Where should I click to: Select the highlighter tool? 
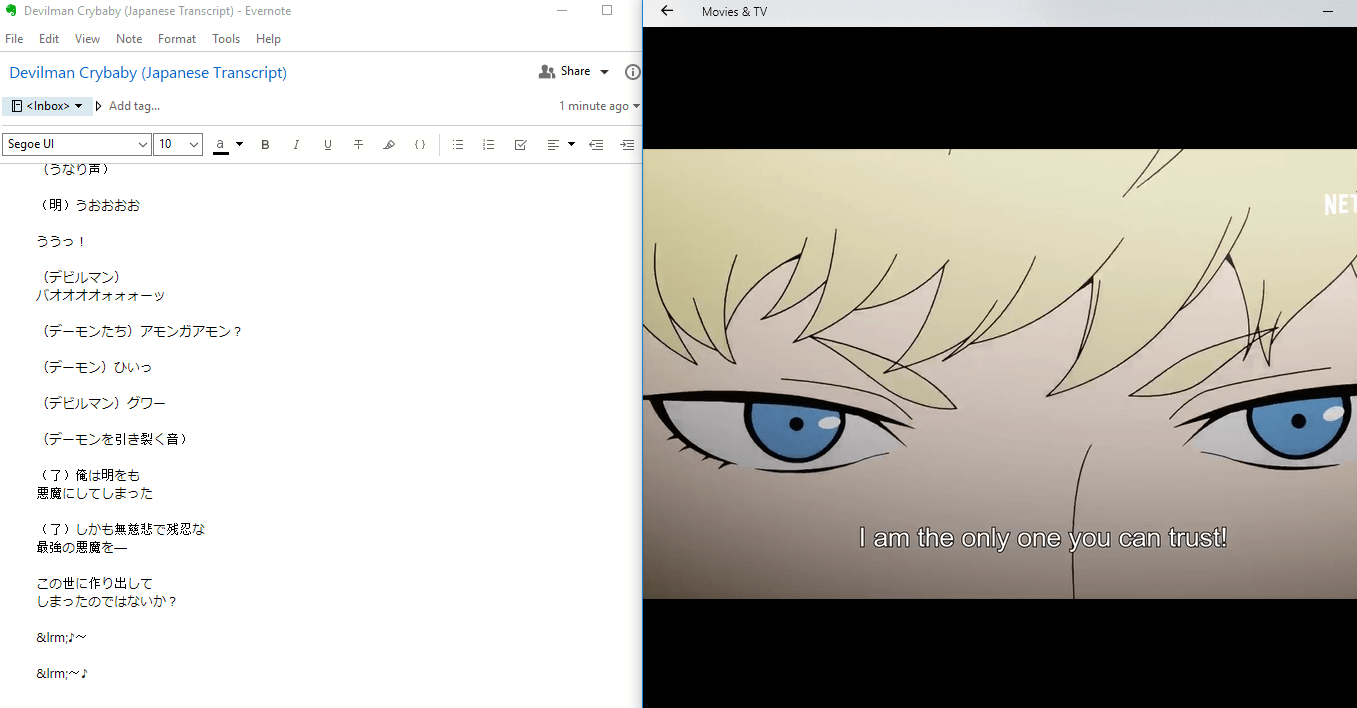click(389, 145)
